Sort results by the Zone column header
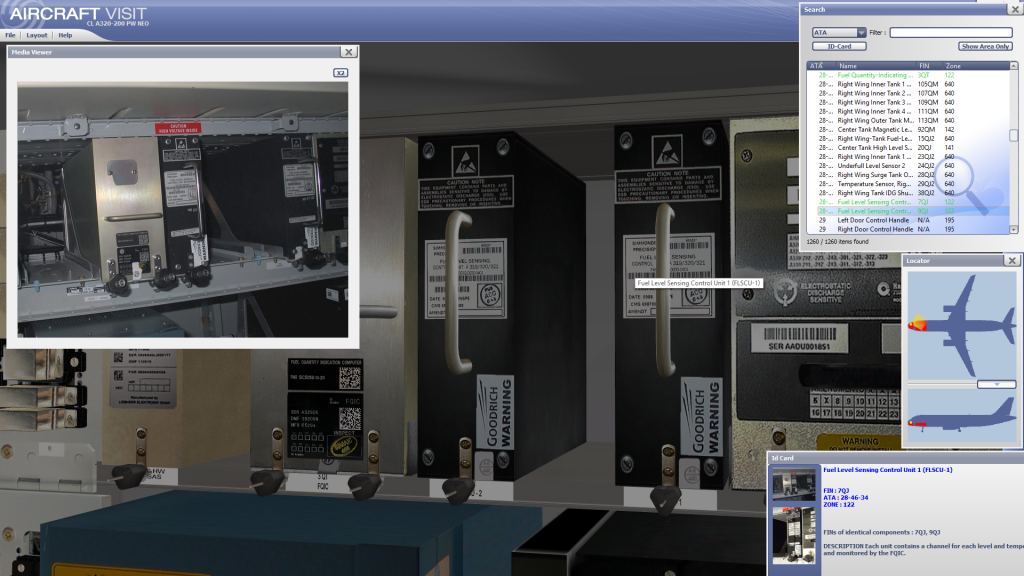Image resolution: width=1024 pixels, height=576 pixels. [x=975, y=66]
